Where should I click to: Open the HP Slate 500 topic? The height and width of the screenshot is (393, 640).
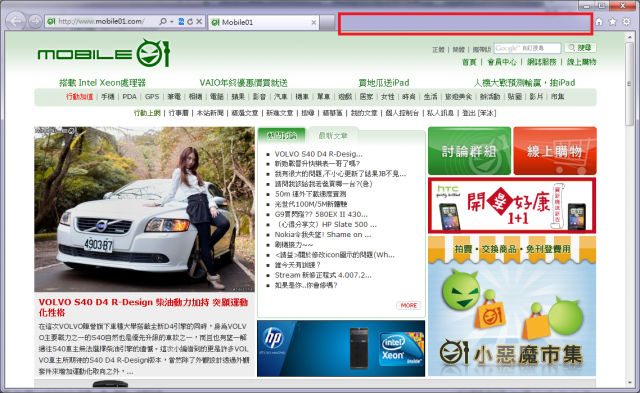(x=325, y=224)
